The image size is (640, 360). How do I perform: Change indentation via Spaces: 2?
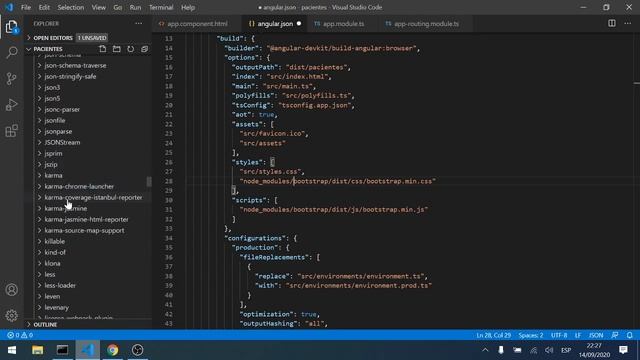click(531, 335)
